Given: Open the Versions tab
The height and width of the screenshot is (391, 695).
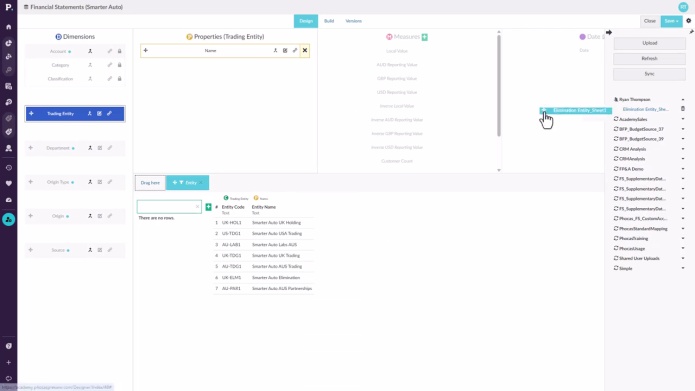Looking at the screenshot, I should pyautogui.click(x=353, y=21).
